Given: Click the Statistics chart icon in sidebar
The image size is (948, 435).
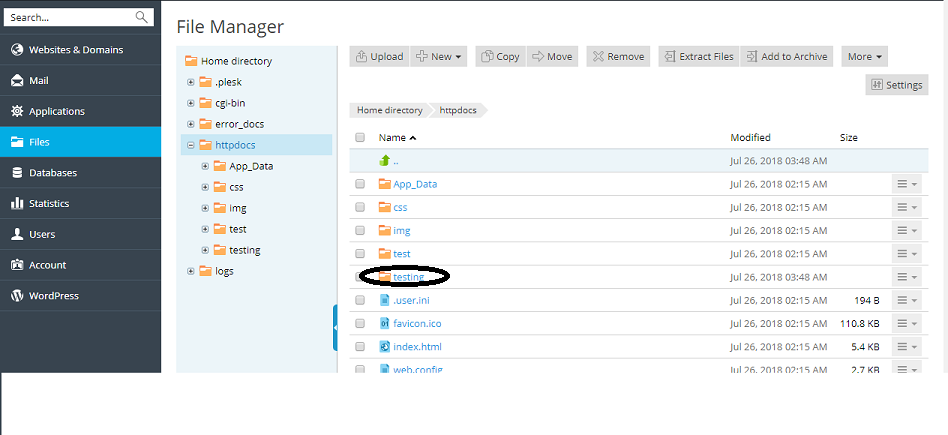Looking at the screenshot, I should [17, 204].
